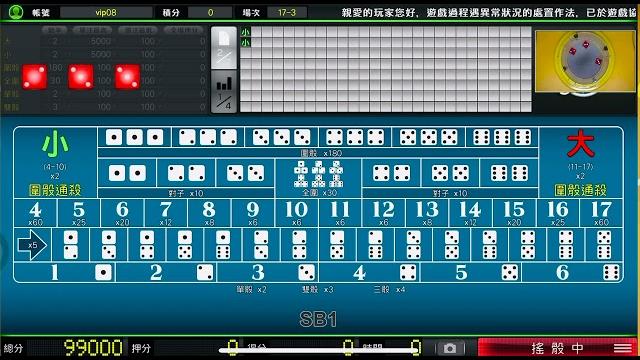Click the green player avatar icon
Image resolution: width=640 pixels, height=360 pixels.
click(16, 12)
